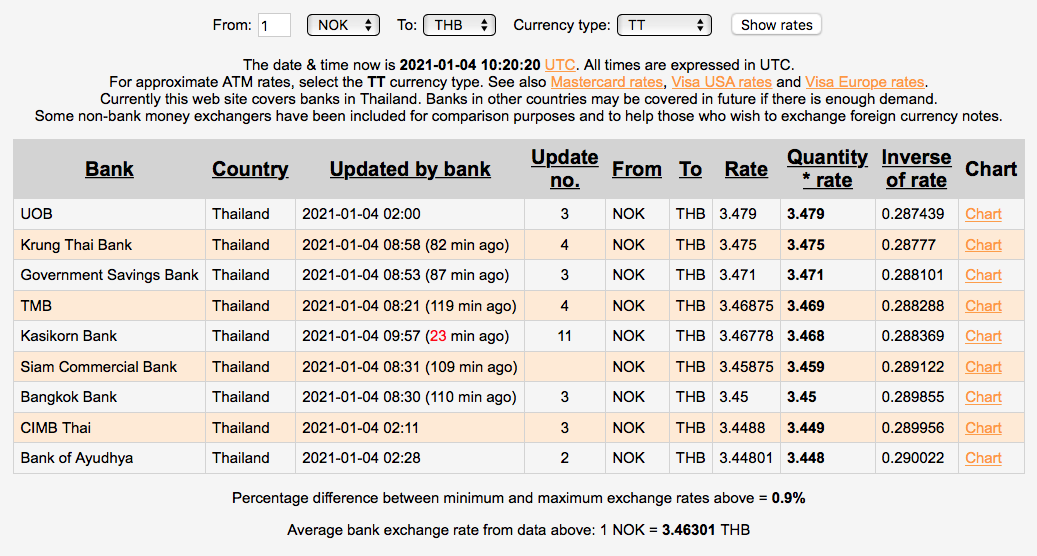The height and width of the screenshot is (556, 1037).
Task: Open the Chart link for UOB
Action: click(x=983, y=214)
